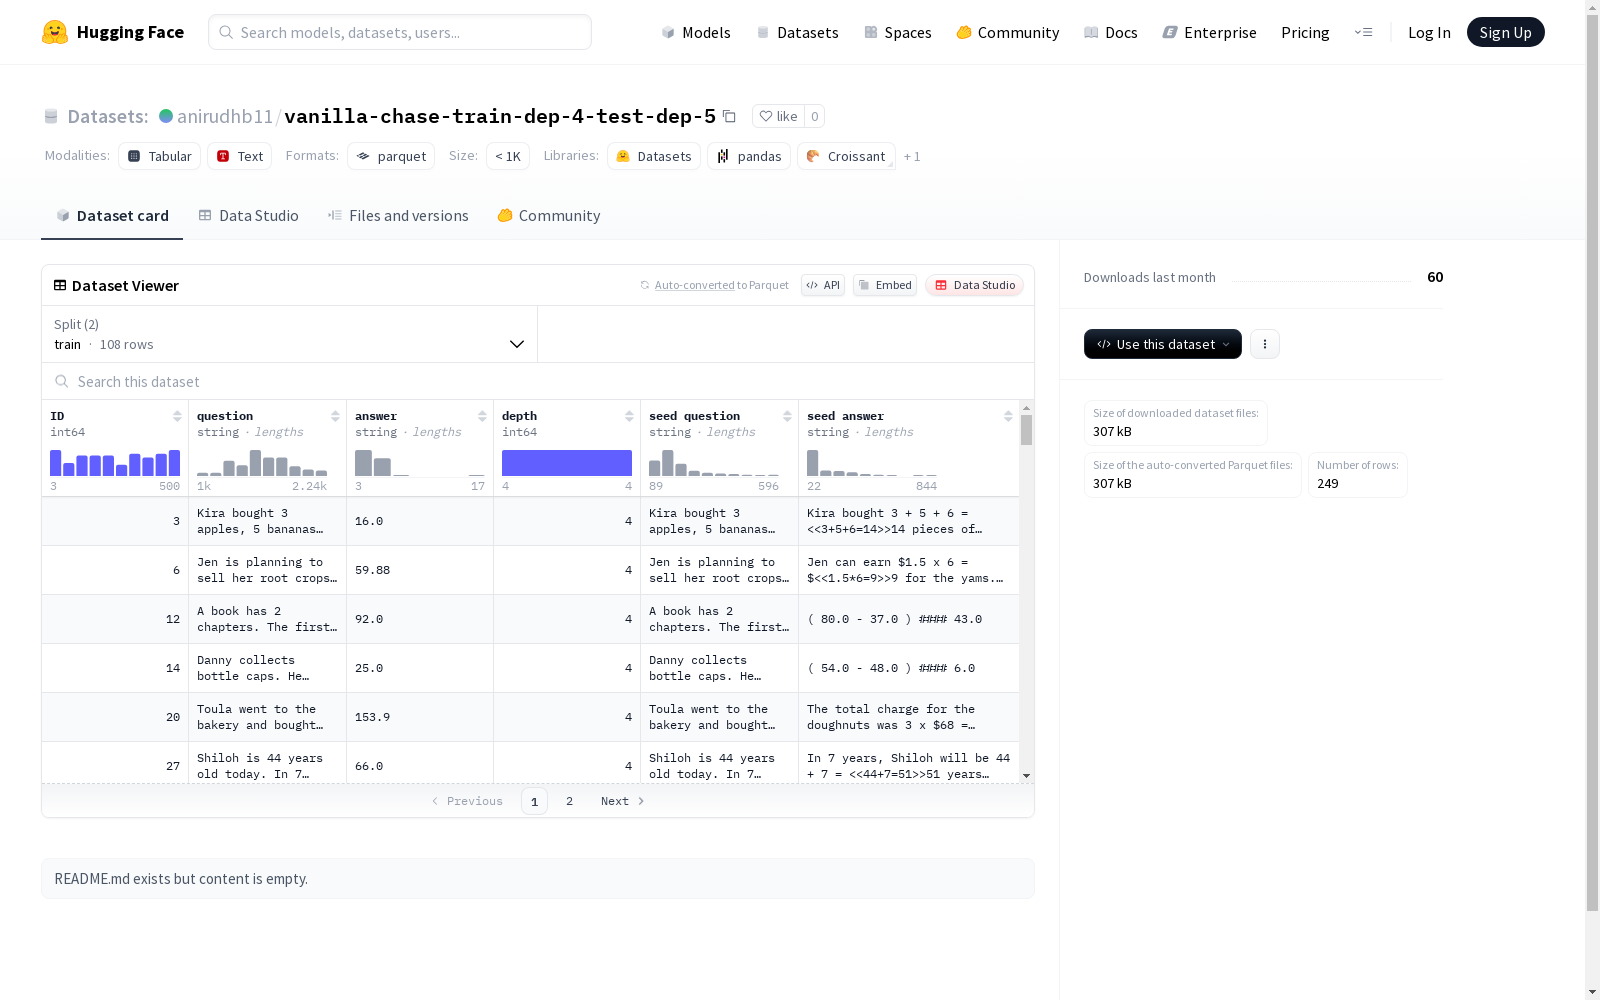Viewport: 1600px width, 1000px height.
Task: Focus the global search models field
Action: point(400,32)
